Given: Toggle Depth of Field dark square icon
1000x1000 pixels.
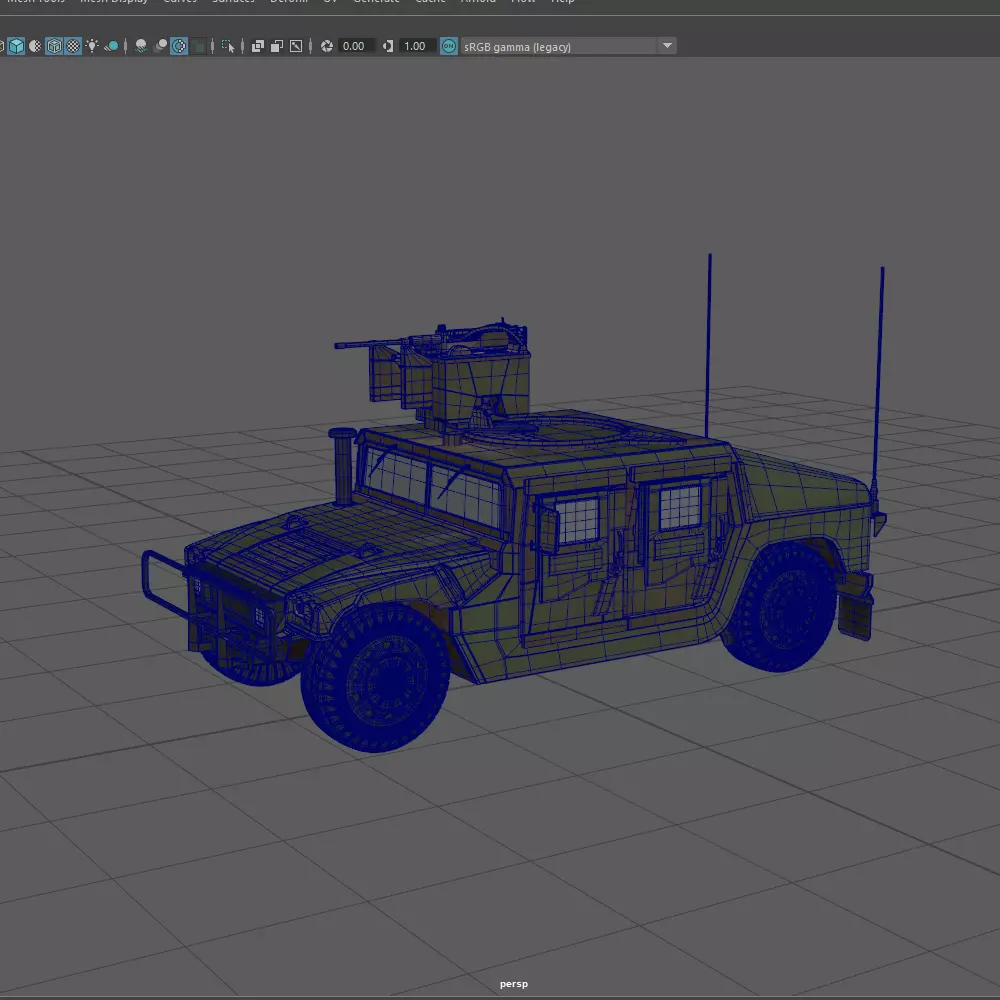Looking at the screenshot, I should (198, 46).
